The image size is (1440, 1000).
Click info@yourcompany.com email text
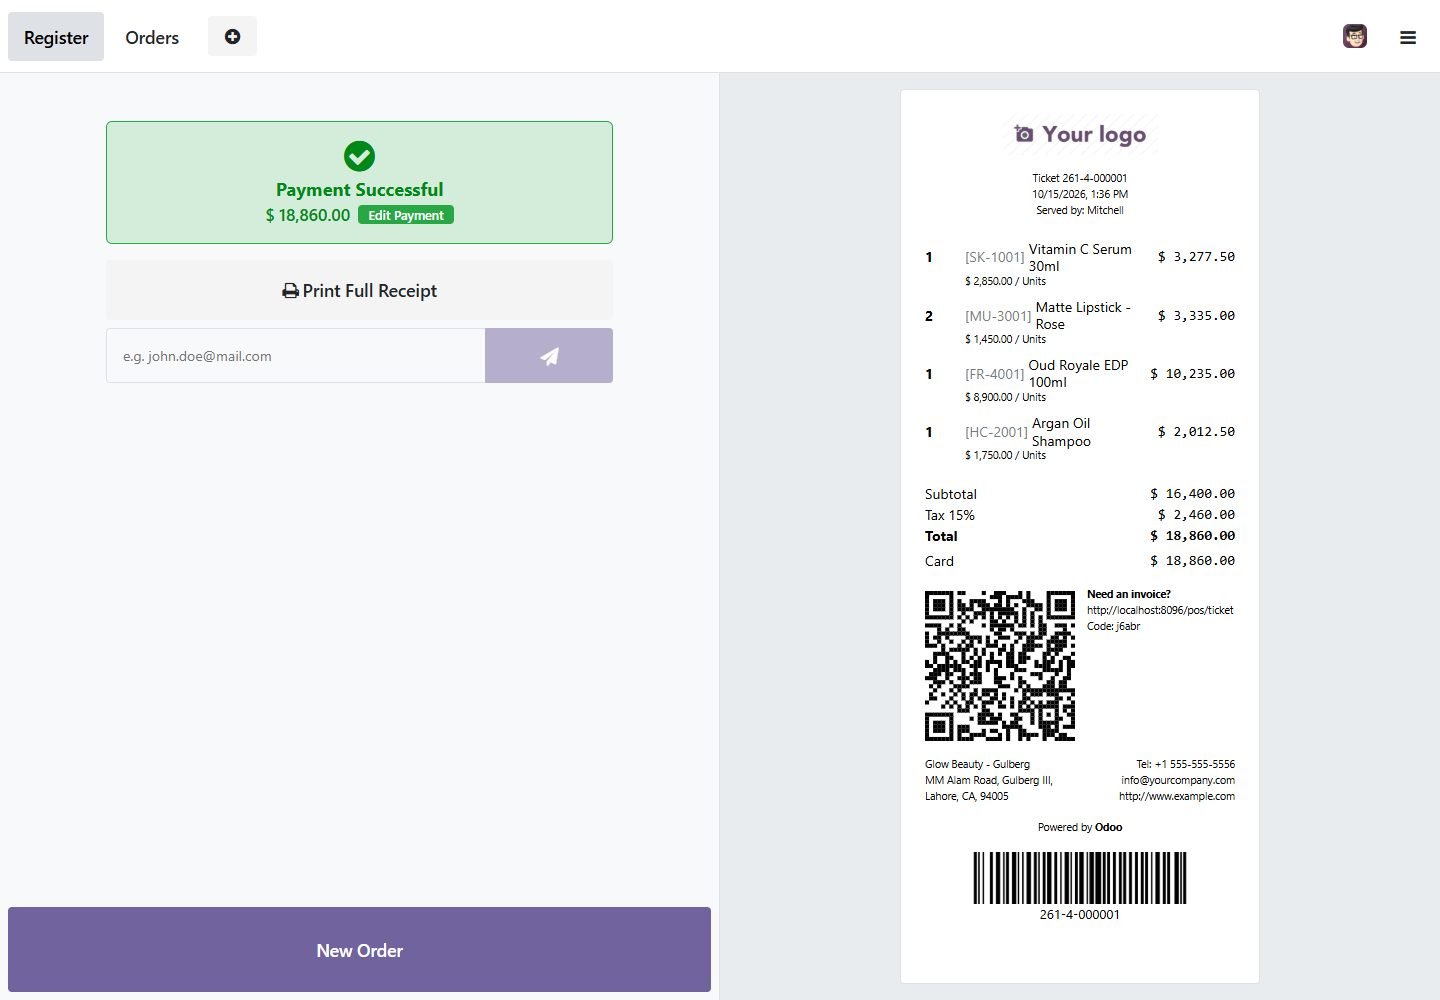tap(1178, 780)
